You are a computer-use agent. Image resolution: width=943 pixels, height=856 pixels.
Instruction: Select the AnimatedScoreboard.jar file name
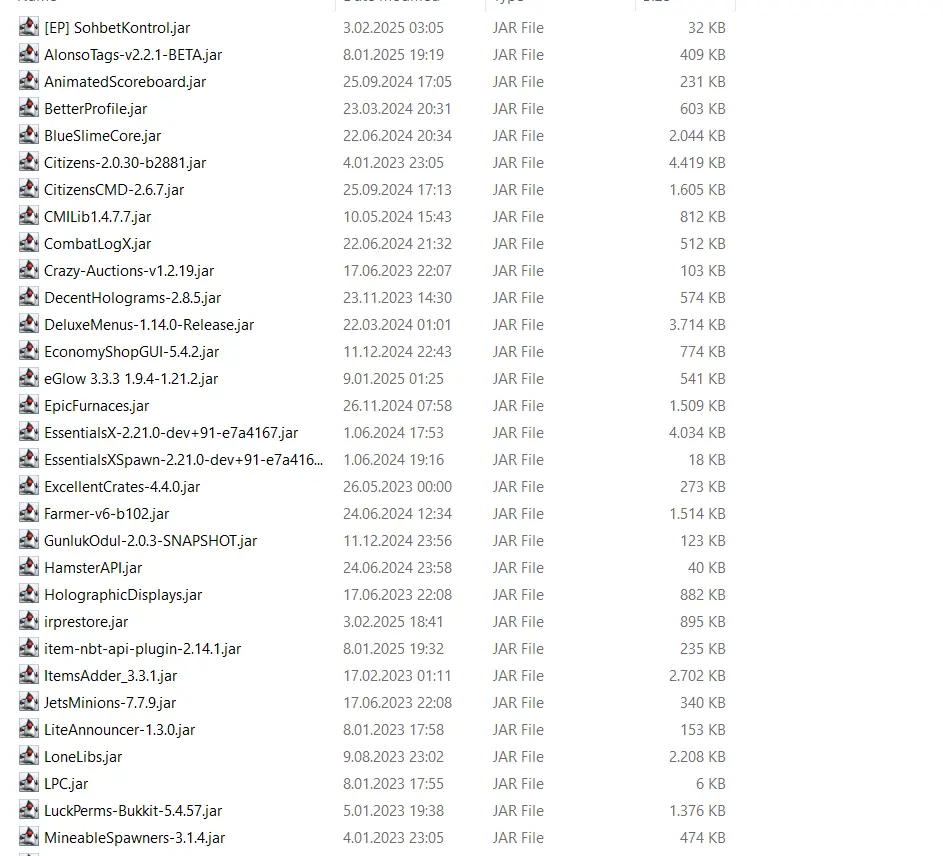125,82
